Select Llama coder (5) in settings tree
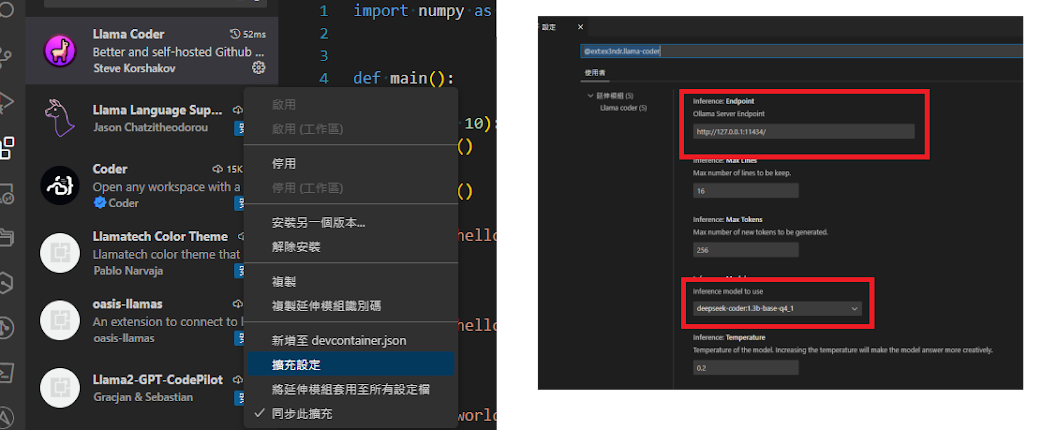Image resolution: width=1057 pixels, height=430 pixels. point(624,108)
